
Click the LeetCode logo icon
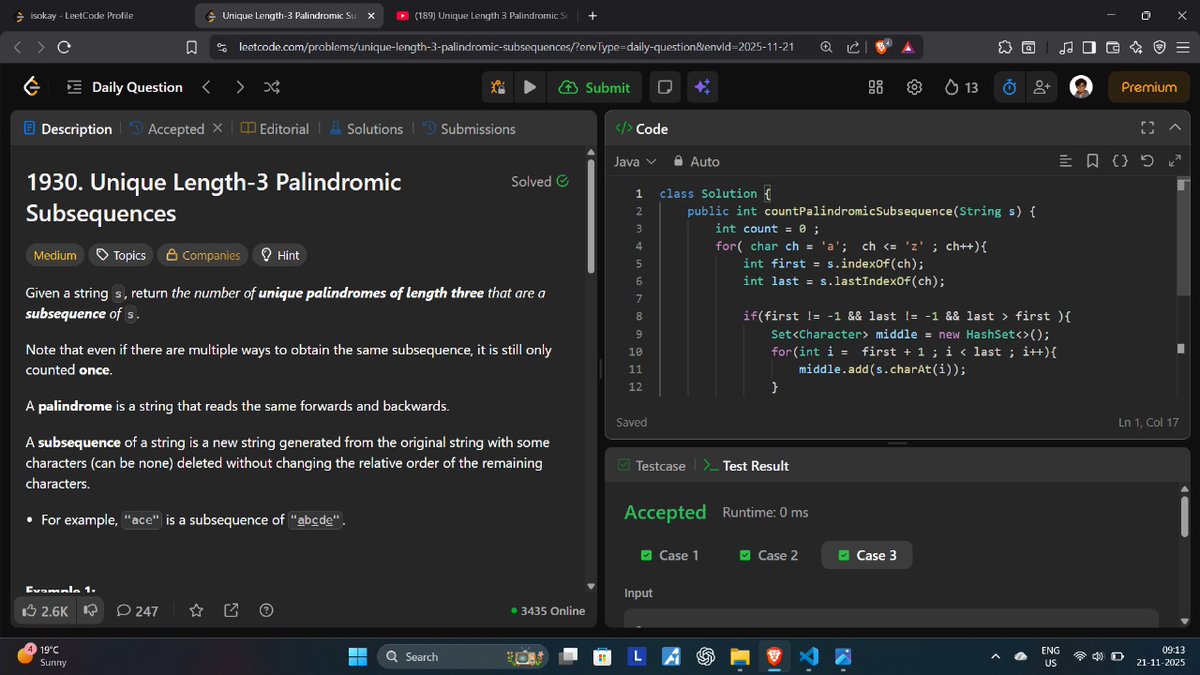[x=32, y=87]
